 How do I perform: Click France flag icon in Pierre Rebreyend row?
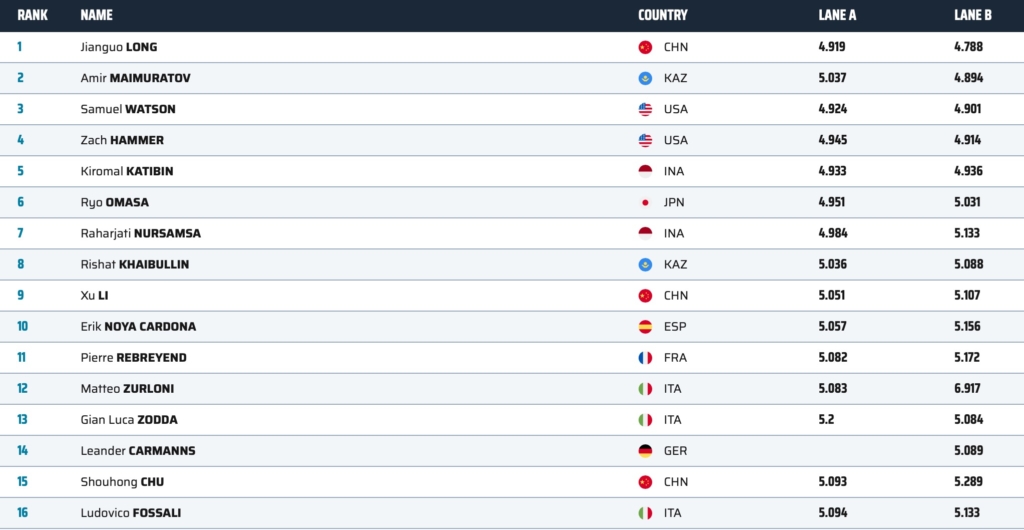[x=645, y=358]
